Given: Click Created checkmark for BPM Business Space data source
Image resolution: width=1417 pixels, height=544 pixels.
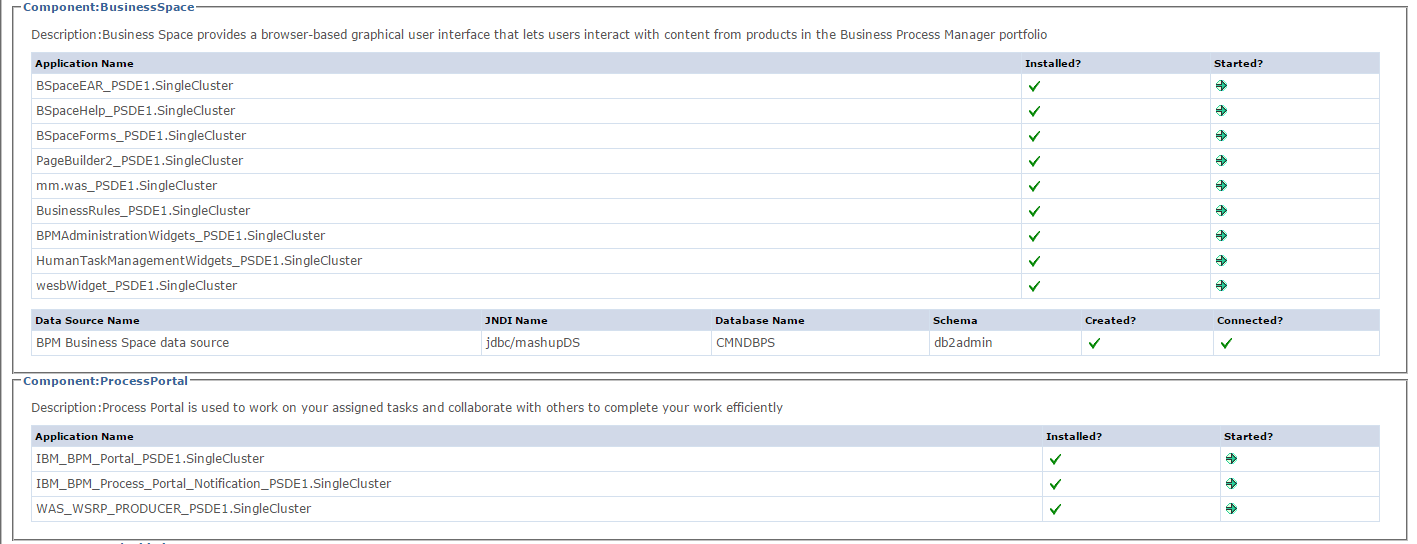Looking at the screenshot, I should pyautogui.click(x=1094, y=343).
